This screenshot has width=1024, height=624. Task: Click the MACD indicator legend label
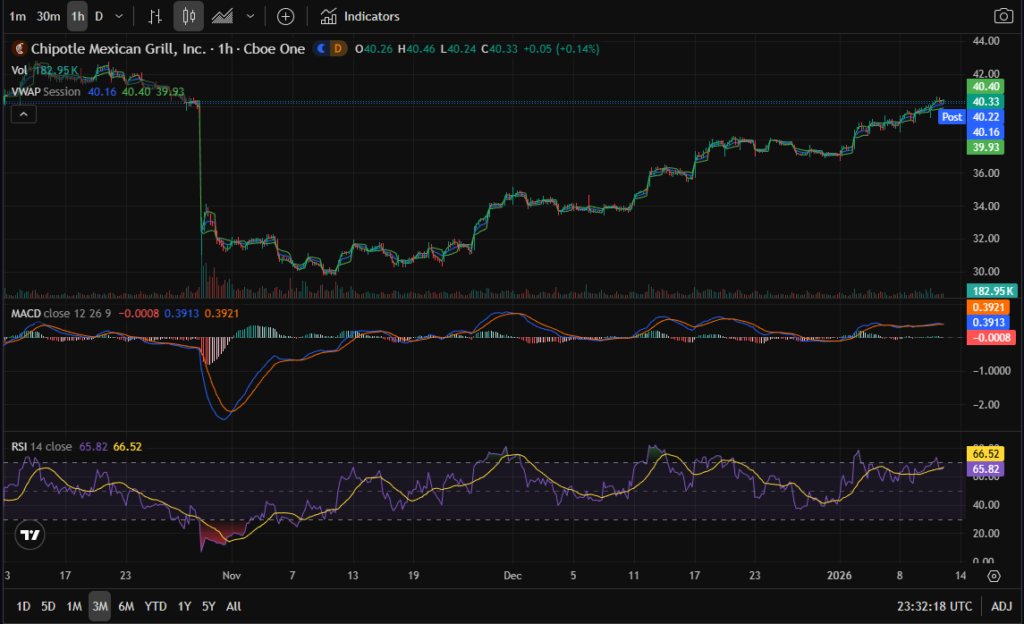[25, 313]
